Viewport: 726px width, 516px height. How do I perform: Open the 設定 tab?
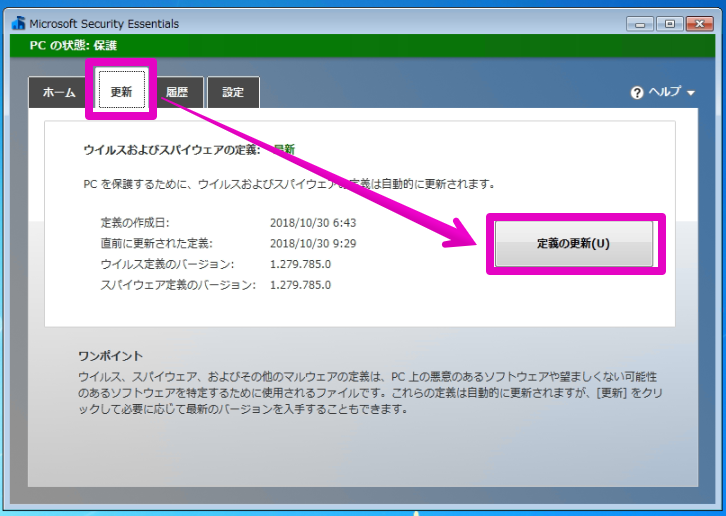click(233, 92)
